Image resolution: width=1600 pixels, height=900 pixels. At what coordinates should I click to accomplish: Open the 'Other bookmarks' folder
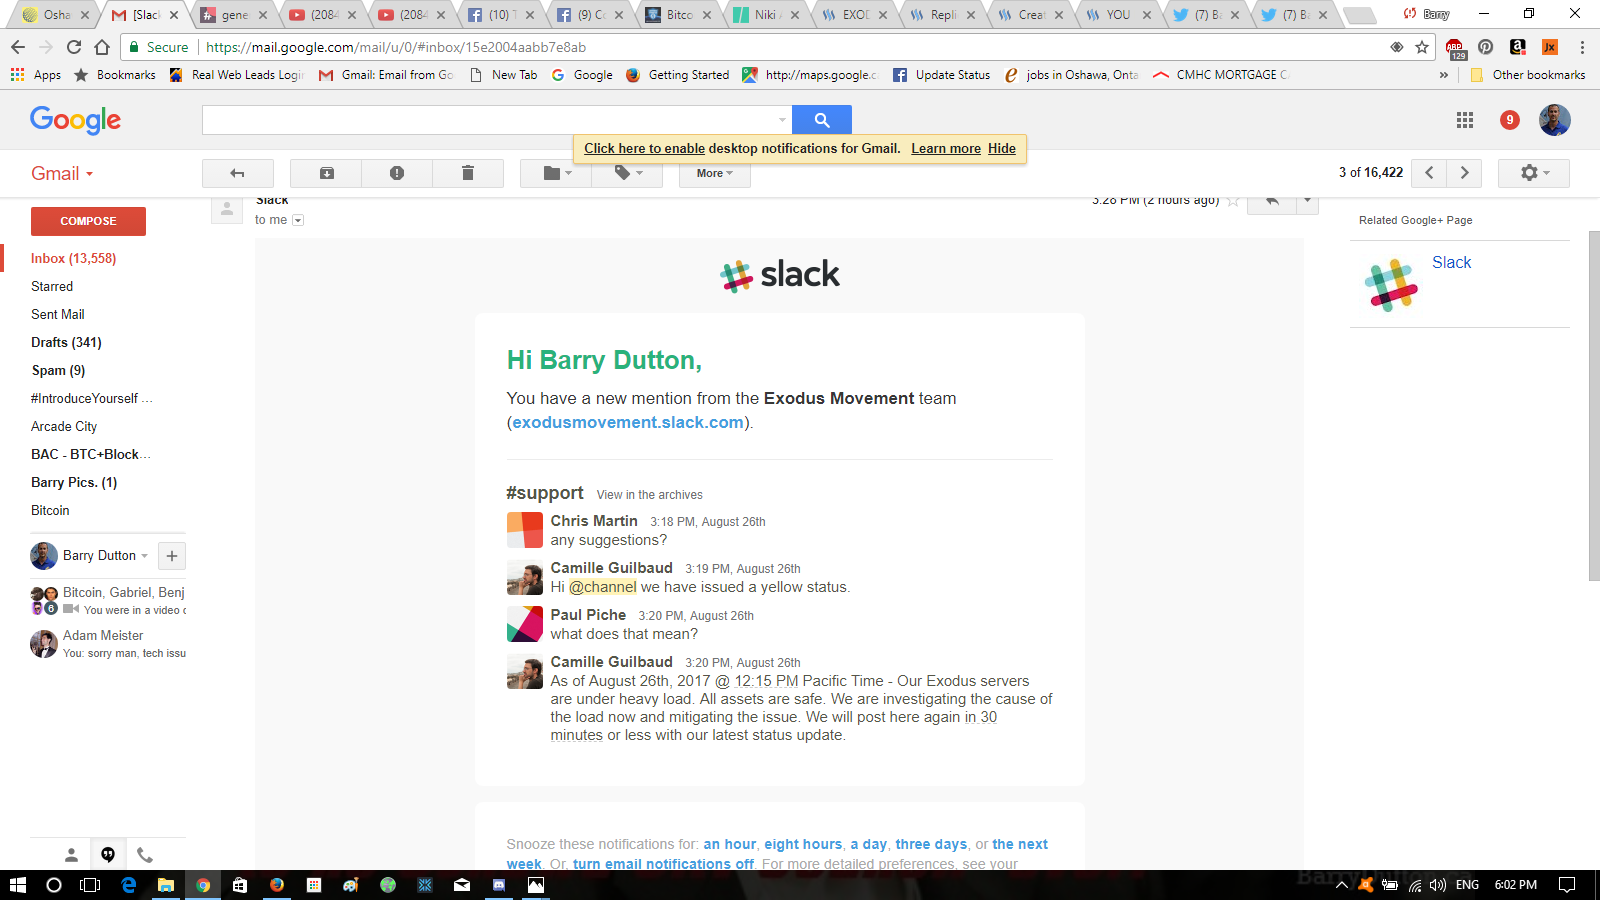tap(1528, 75)
